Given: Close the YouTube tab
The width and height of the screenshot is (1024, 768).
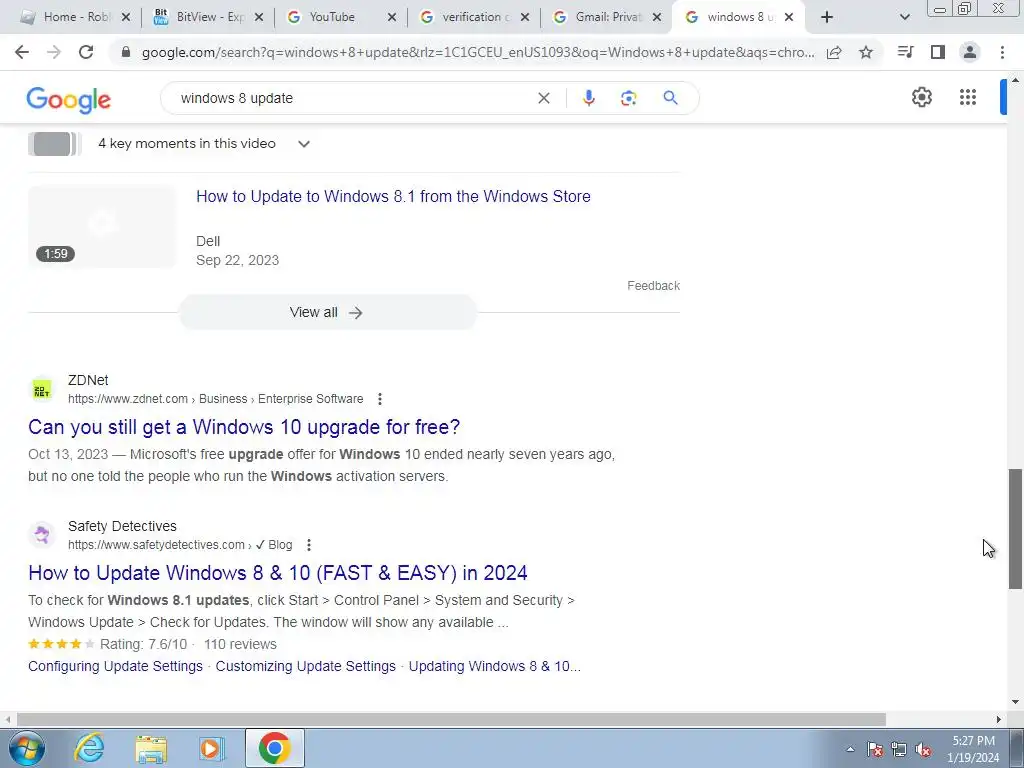Looking at the screenshot, I should pos(392,17).
